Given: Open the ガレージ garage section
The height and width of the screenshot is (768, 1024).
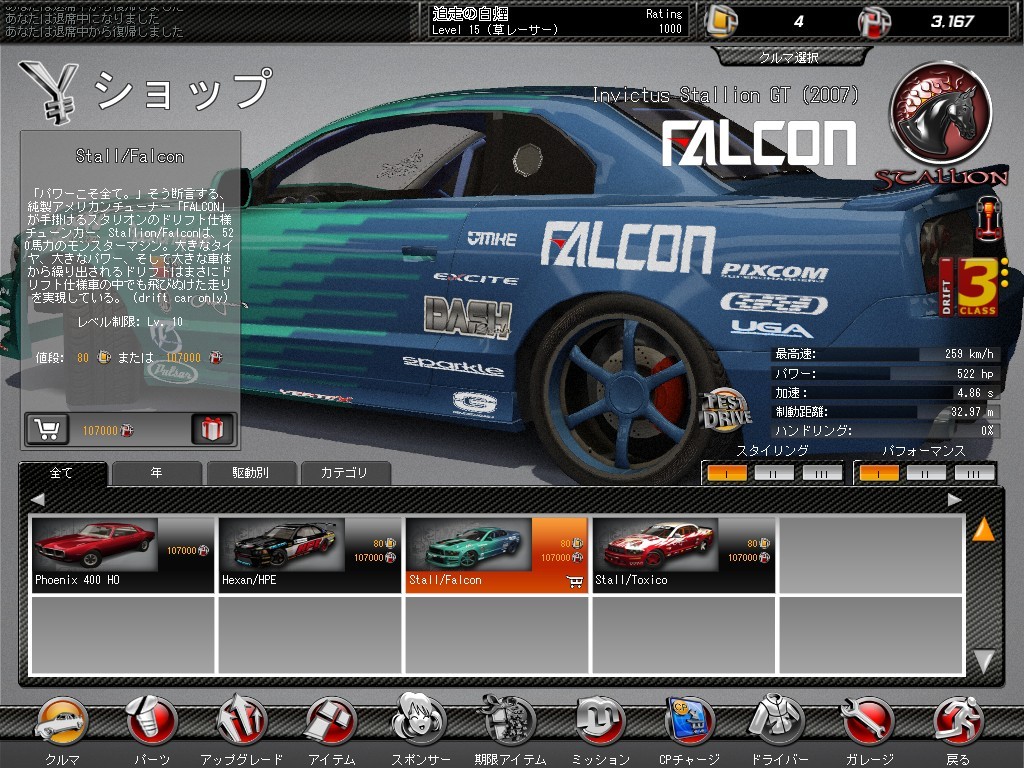Looking at the screenshot, I should [868, 722].
